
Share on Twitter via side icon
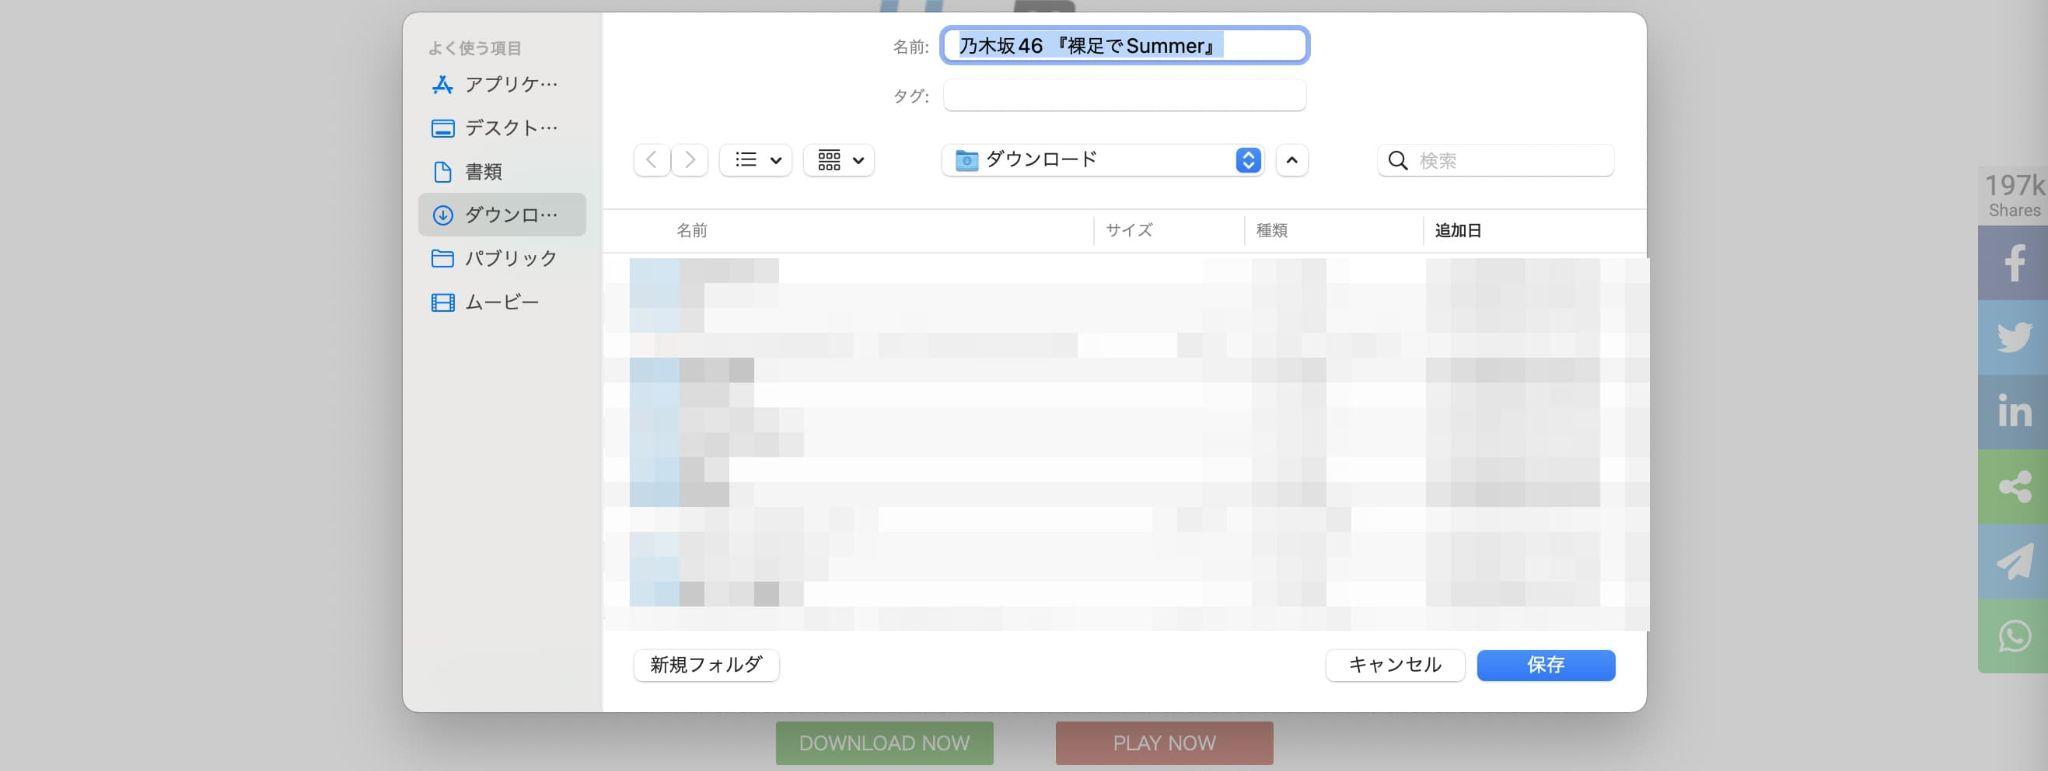2013,337
